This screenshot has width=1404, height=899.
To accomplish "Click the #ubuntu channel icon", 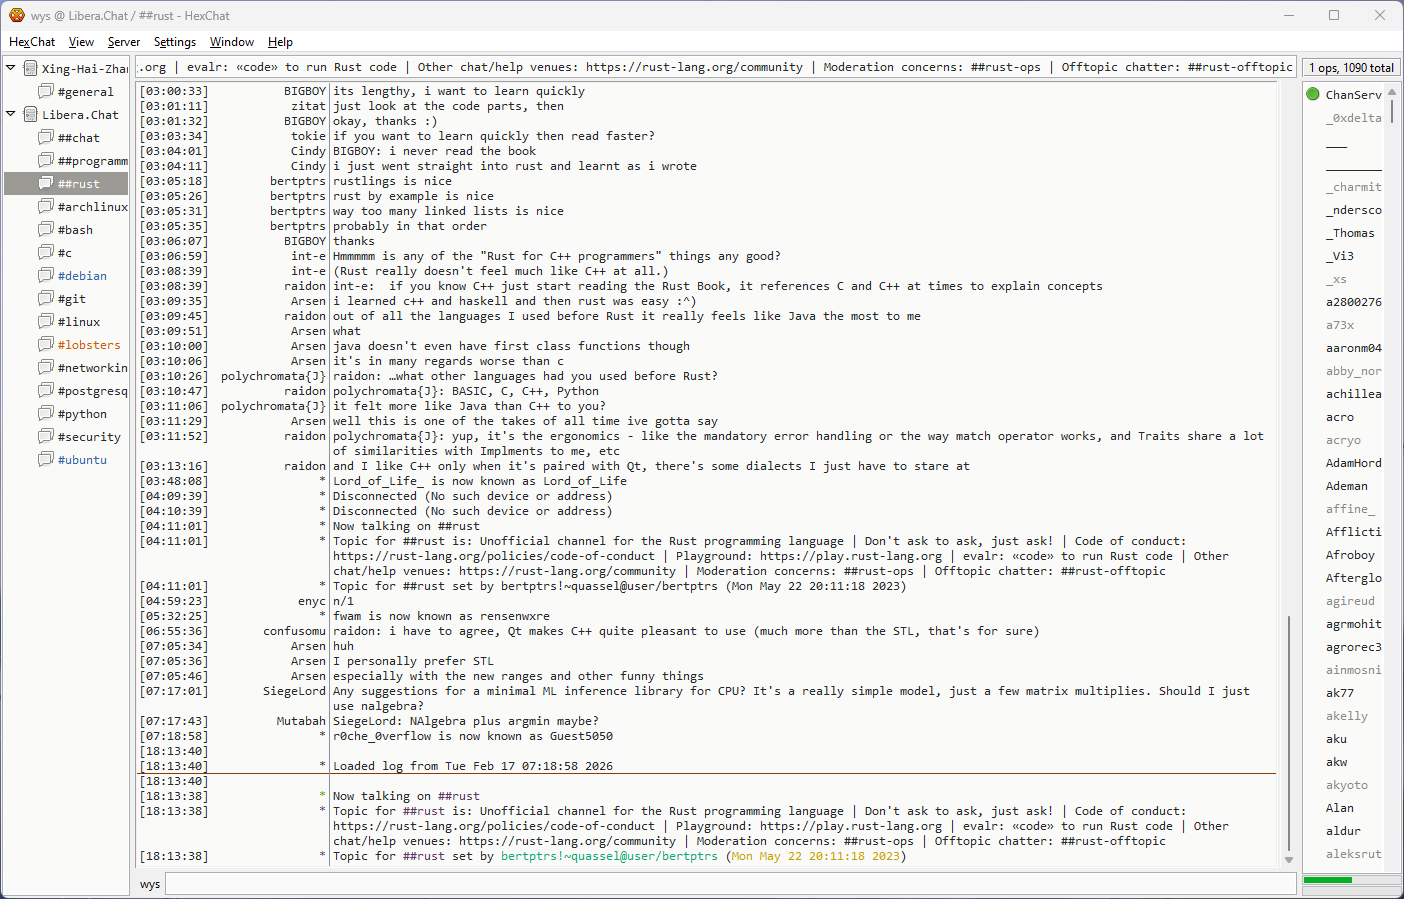I will point(46,459).
